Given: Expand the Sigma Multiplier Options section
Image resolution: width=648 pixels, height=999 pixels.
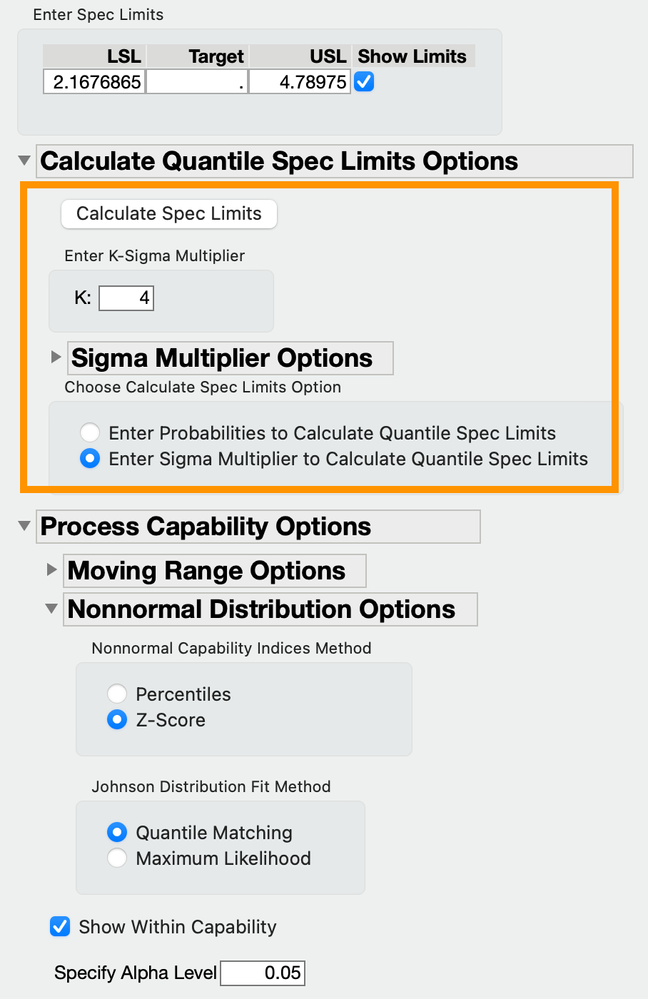Looking at the screenshot, I should [56, 357].
